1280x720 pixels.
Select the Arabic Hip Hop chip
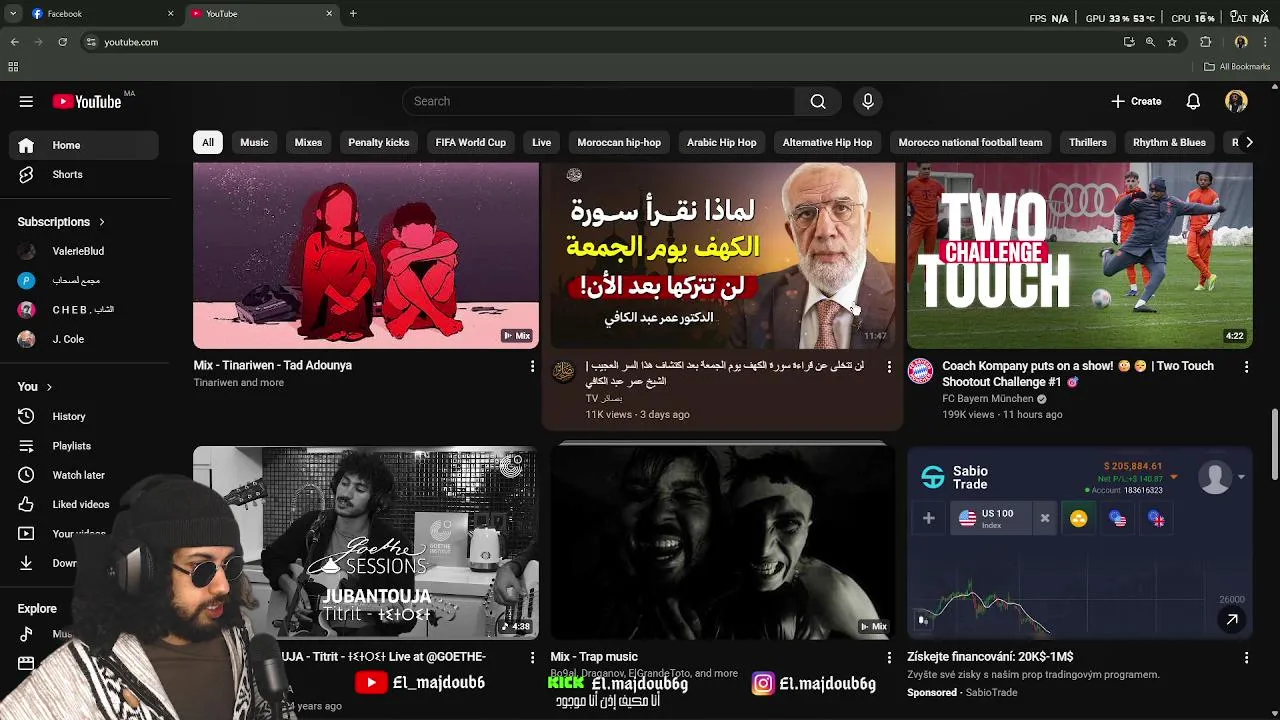(722, 142)
